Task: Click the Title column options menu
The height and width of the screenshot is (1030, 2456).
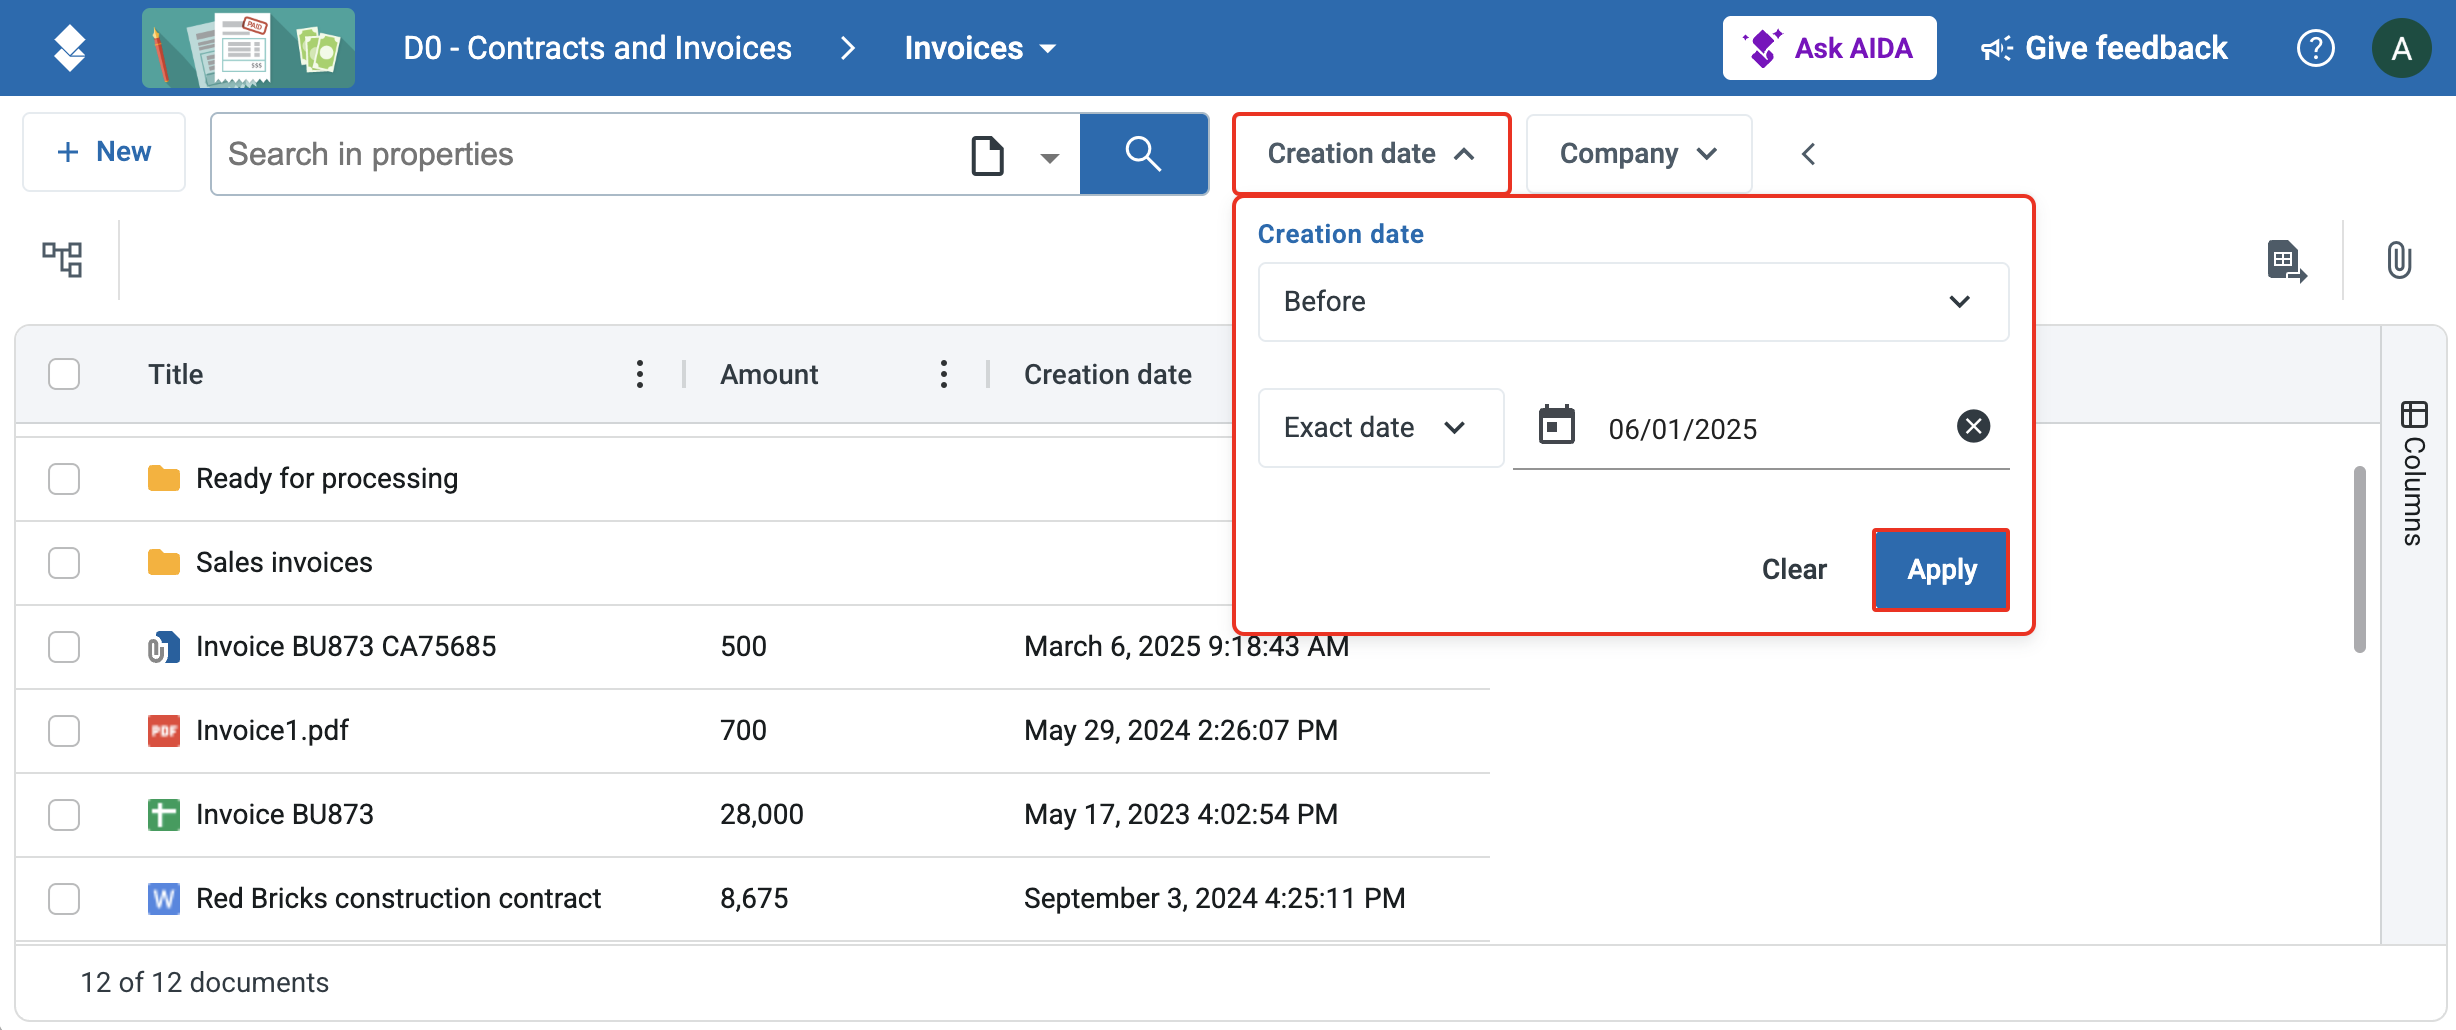Action: [x=640, y=374]
